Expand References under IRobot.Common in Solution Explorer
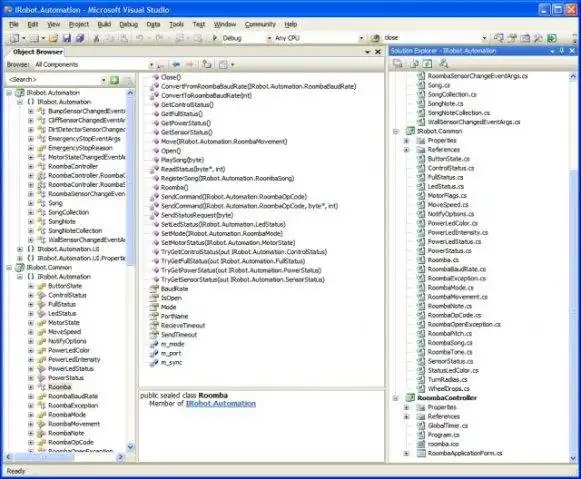Image resolution: width=581 pixels, height=479 pixels. pos(406,150)
